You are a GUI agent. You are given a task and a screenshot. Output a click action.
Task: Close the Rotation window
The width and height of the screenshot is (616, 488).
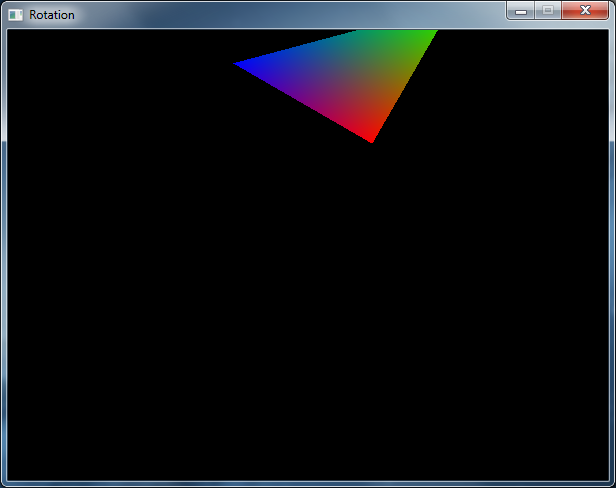click(x=586, y=10)
